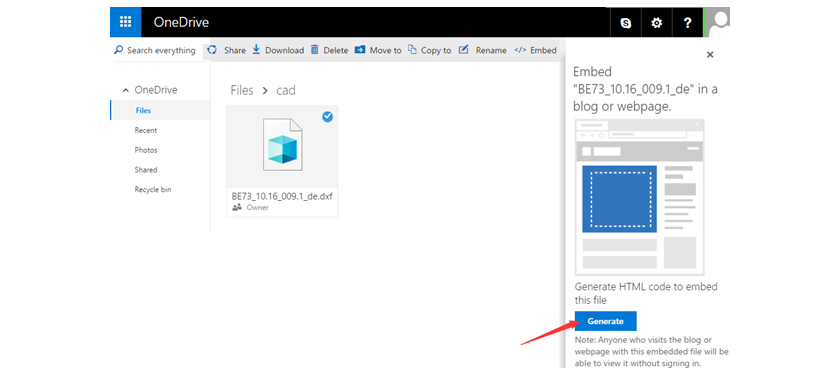Viewport: 840px width, 374px height.
Task: Uncheck the selected file's checkmark
Action: tap(327, 117)
